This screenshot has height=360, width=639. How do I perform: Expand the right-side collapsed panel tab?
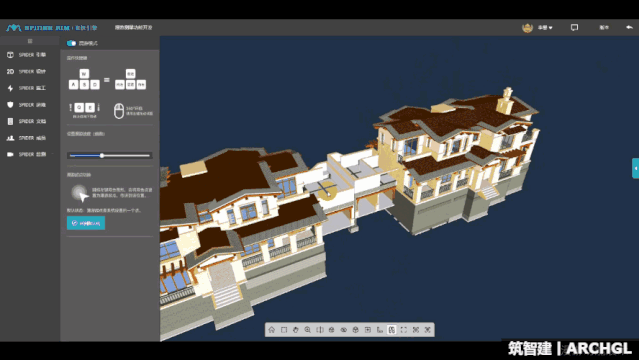[x=635, y=168]
